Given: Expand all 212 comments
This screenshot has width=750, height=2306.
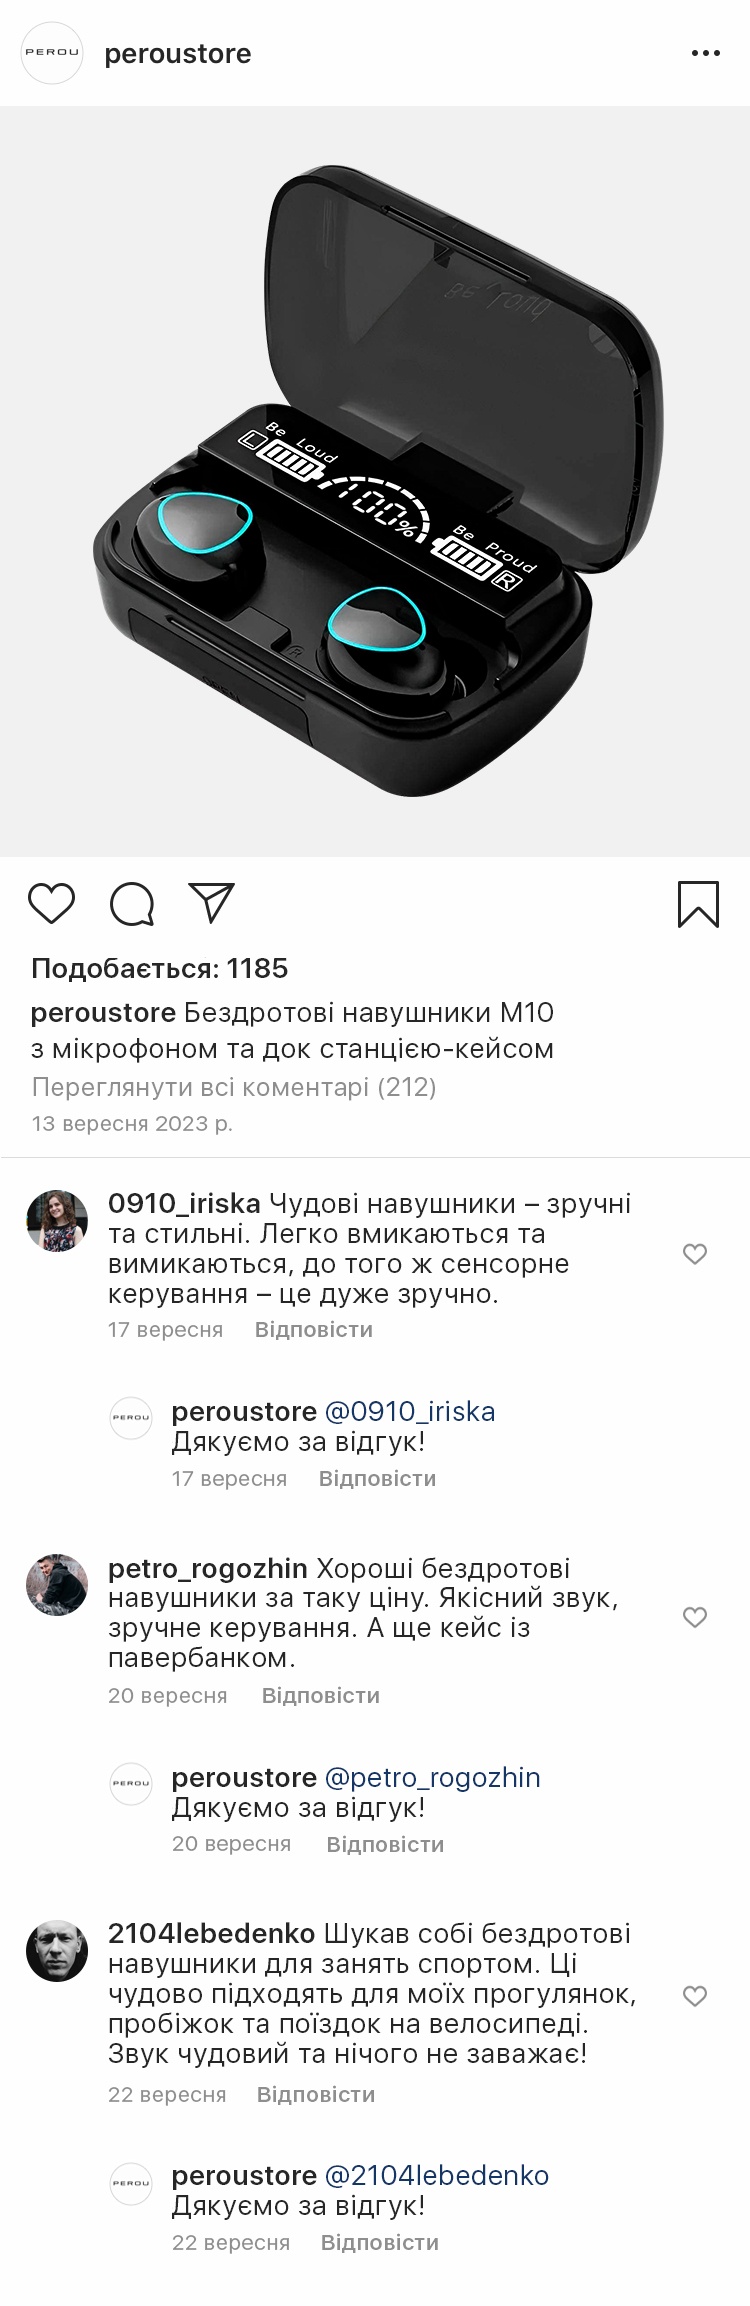Looking at the screenshot, I should [x=234, y=1087].
